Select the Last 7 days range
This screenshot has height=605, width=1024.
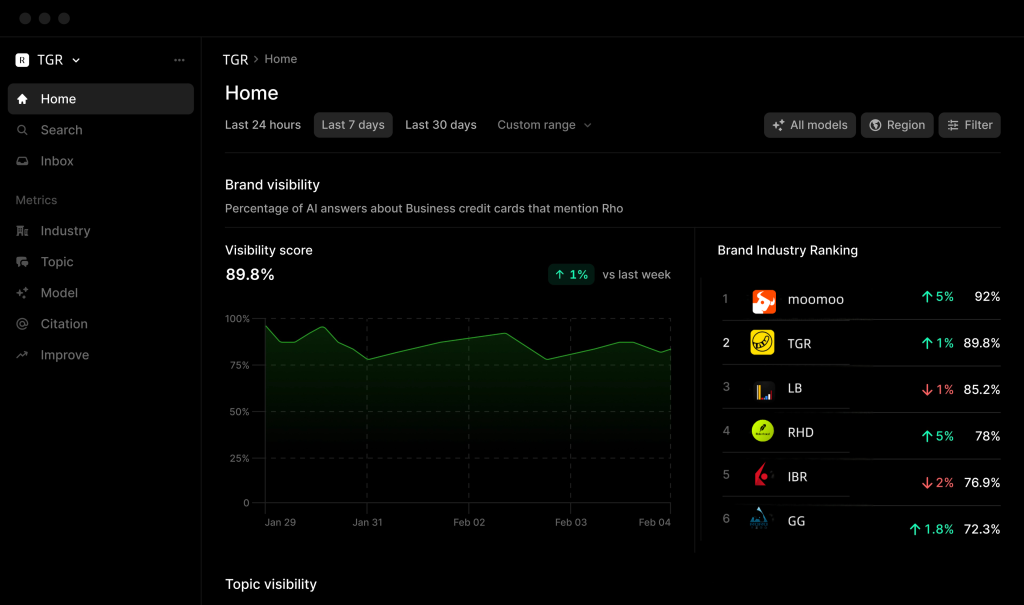[x=353, y=125]
